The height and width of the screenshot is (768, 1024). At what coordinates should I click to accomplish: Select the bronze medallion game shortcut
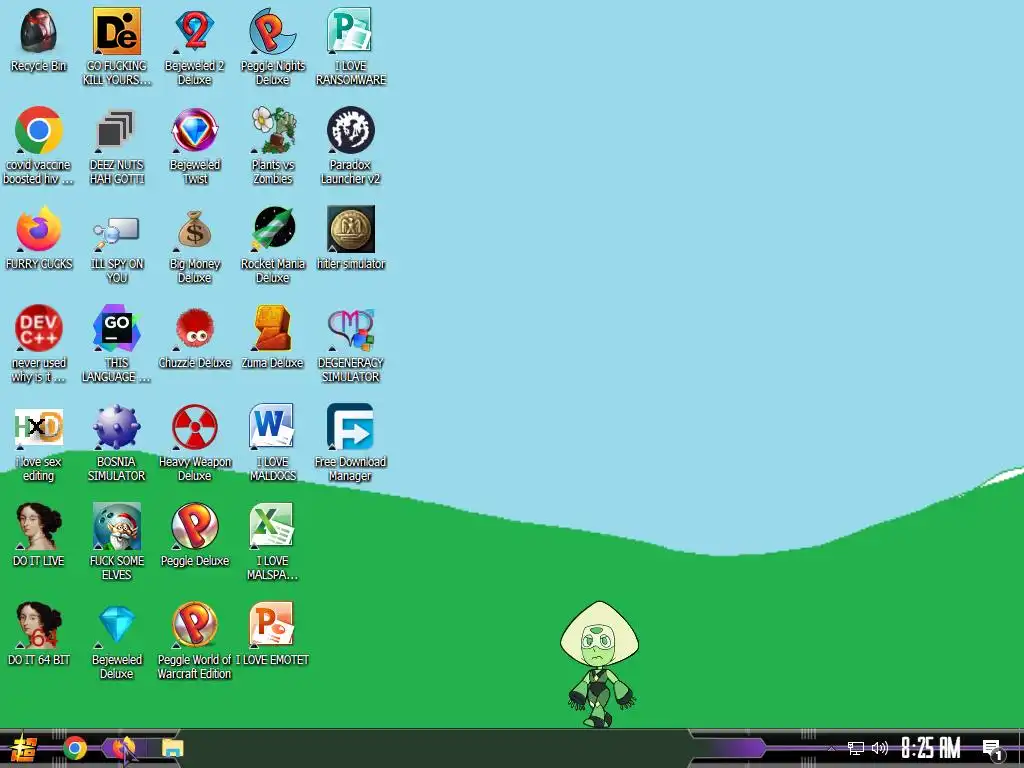click(351, 229)
